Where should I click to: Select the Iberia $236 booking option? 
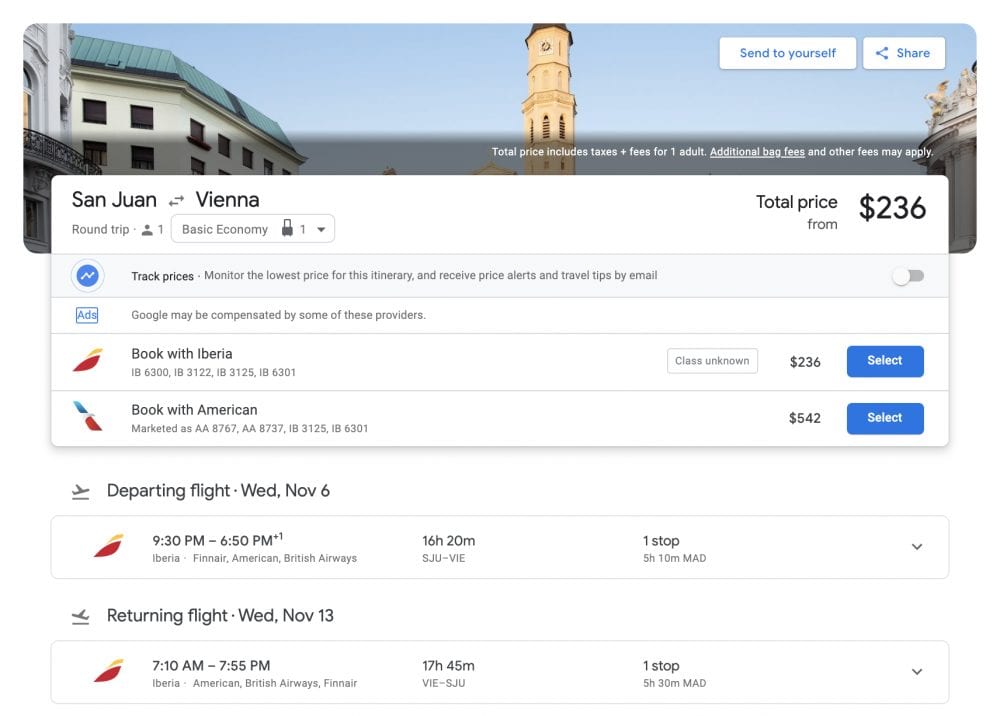pyautogui.click(x=884, y=361)
